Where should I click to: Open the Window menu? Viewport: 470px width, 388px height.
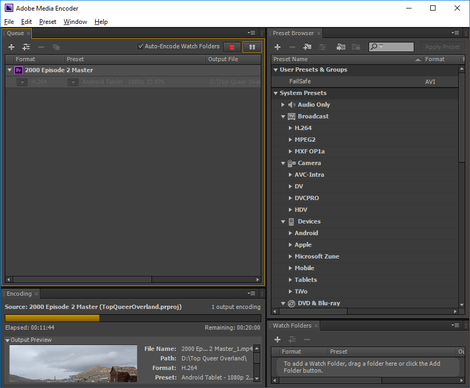point(75,22)
